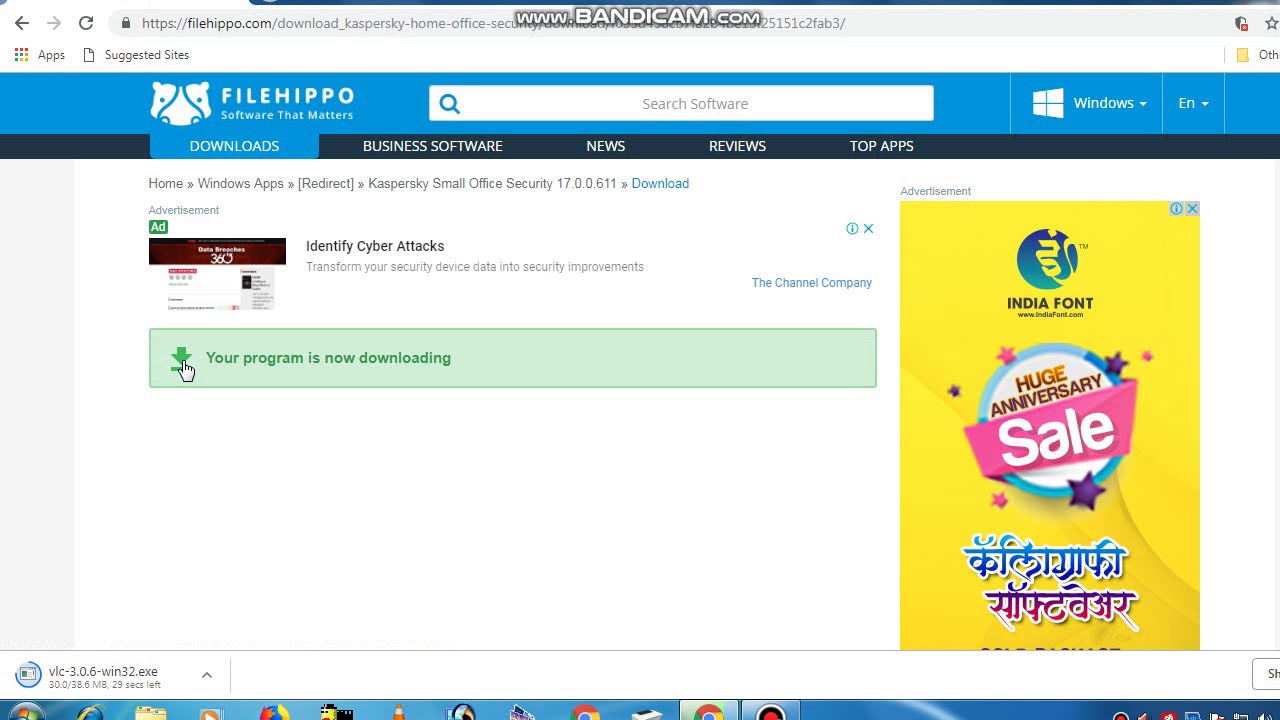Close the banner ad with X
1280x720 pixels.
coord(868,229)
